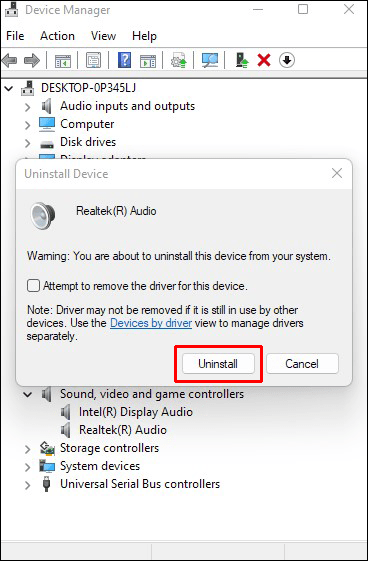Viewport: 368px width, 561px height.
Task: Click the Forward arrow toolbar icon
Action: (31, 60)
